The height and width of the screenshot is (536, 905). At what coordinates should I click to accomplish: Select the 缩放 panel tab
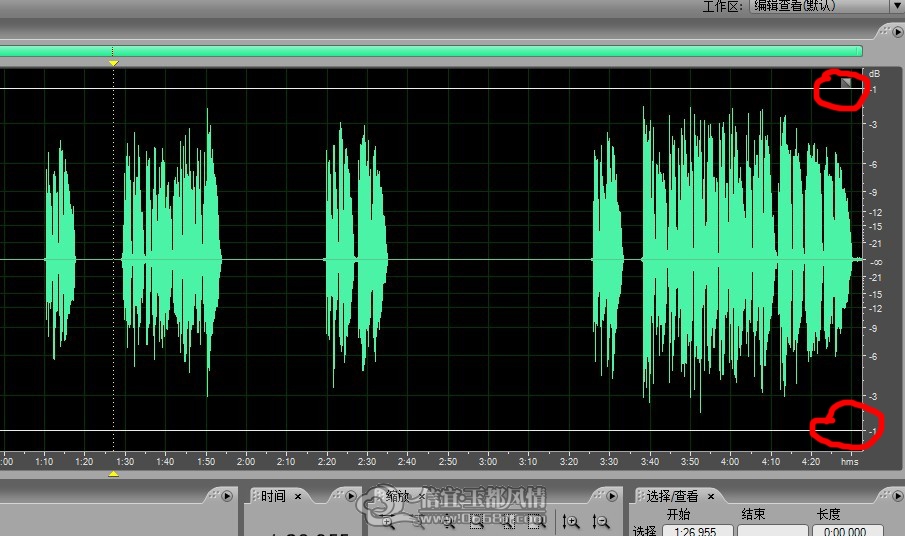tap(398, 496)
